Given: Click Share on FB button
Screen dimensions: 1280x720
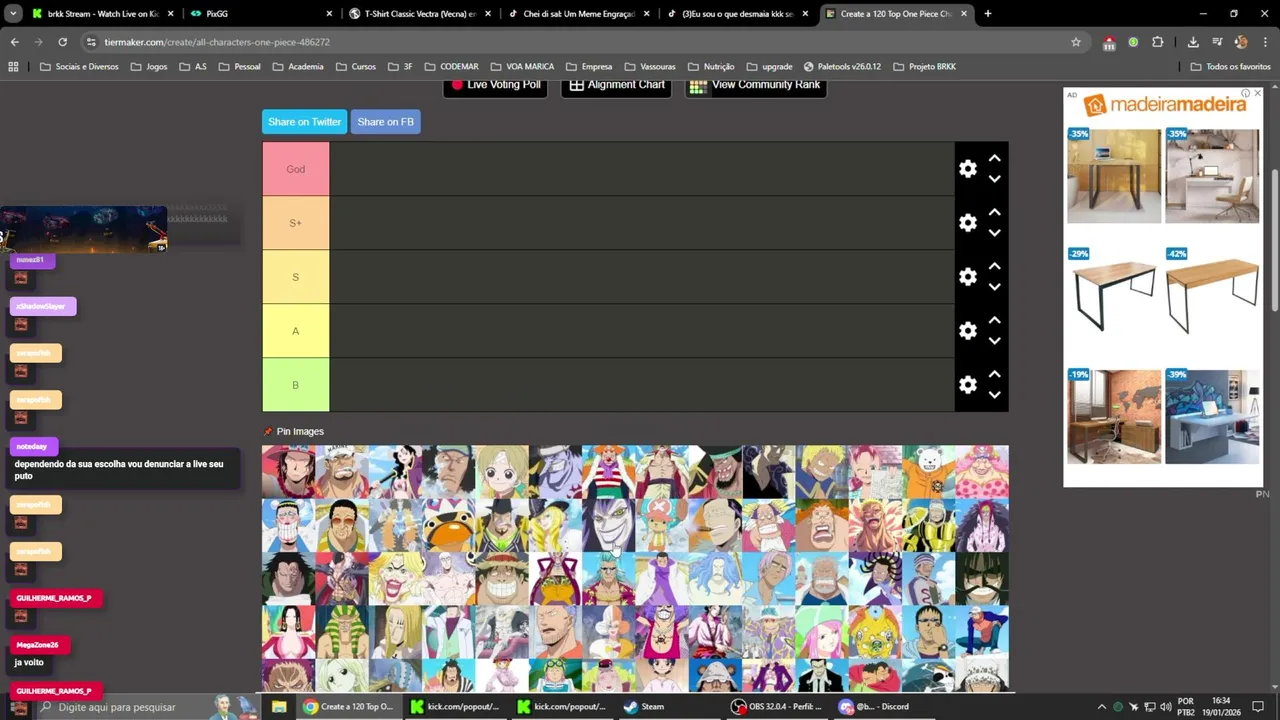Looking at the screenshot, I should pos(385,122).
